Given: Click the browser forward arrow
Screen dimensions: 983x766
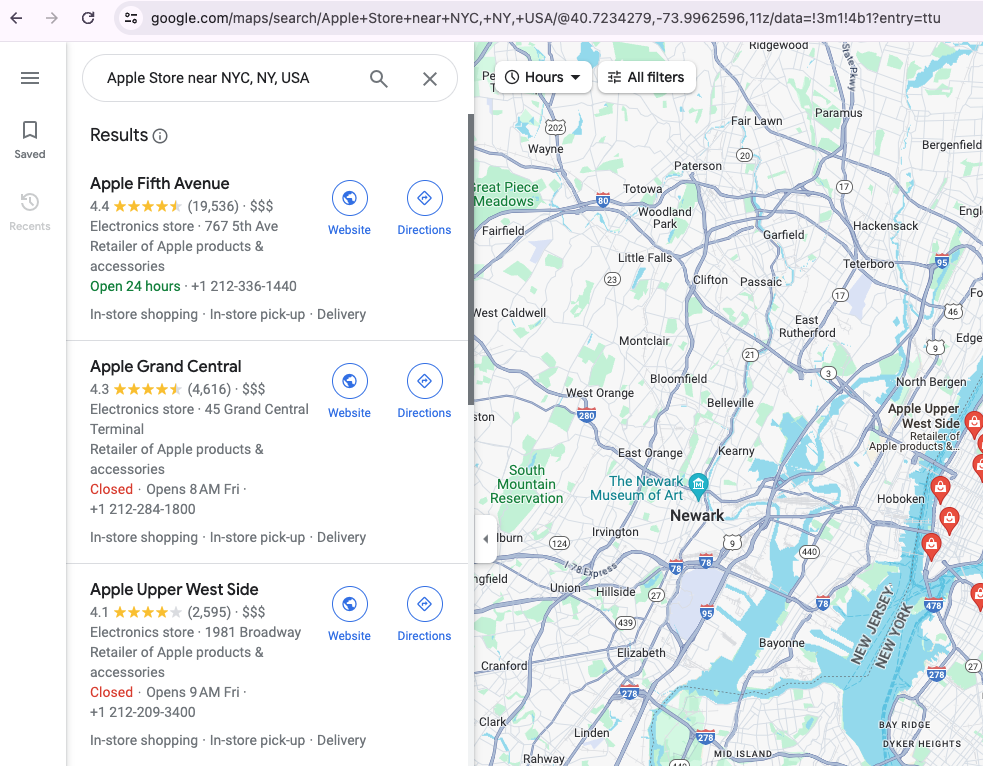Looking at the screenshot, I should tap(52, 18).
